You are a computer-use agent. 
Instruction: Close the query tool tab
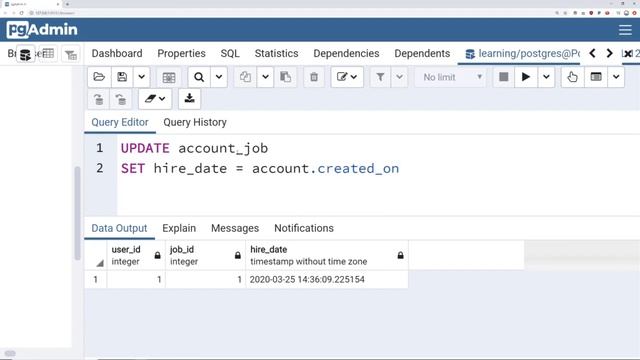[629, 53]
